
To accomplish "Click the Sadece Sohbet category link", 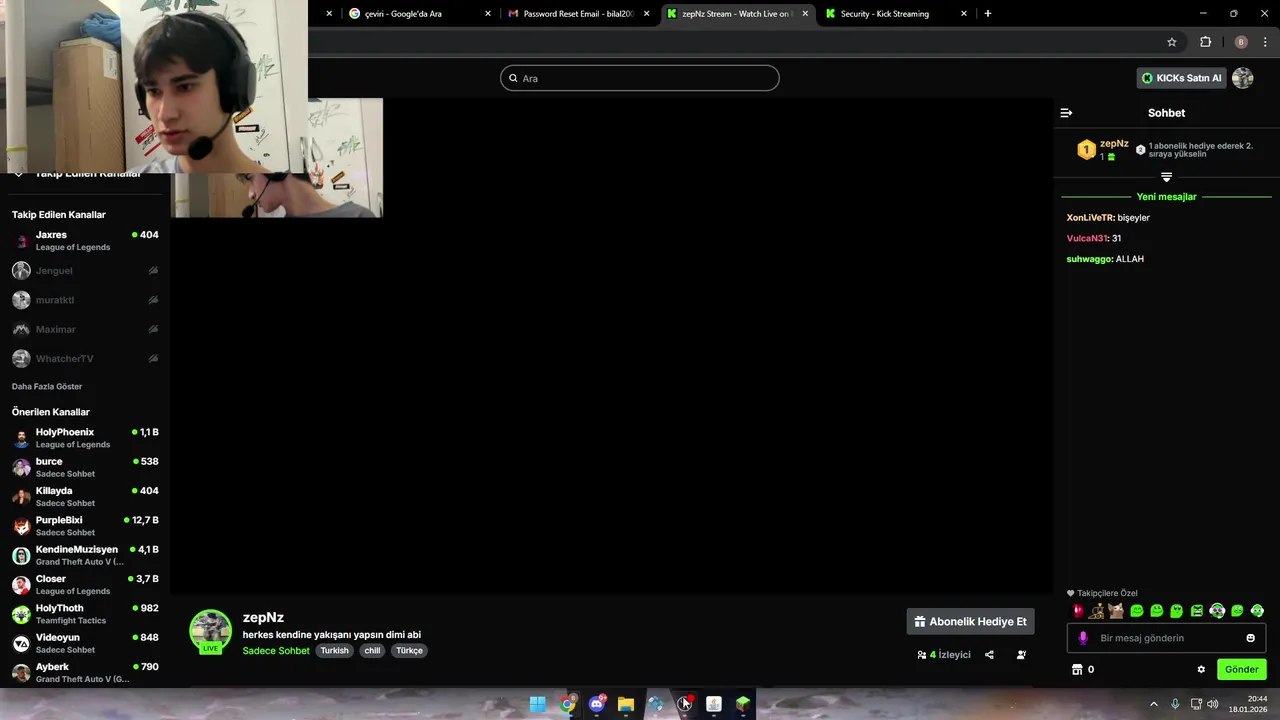I will 276,651.
